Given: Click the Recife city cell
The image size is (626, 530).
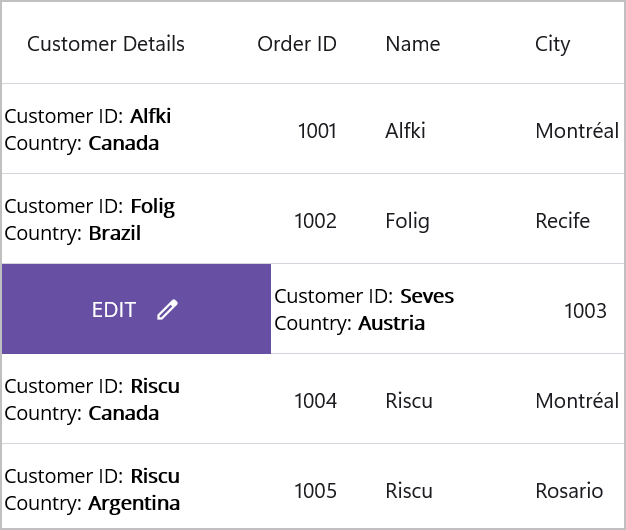Looking at the screenshot, I should (x=563, y=221).
